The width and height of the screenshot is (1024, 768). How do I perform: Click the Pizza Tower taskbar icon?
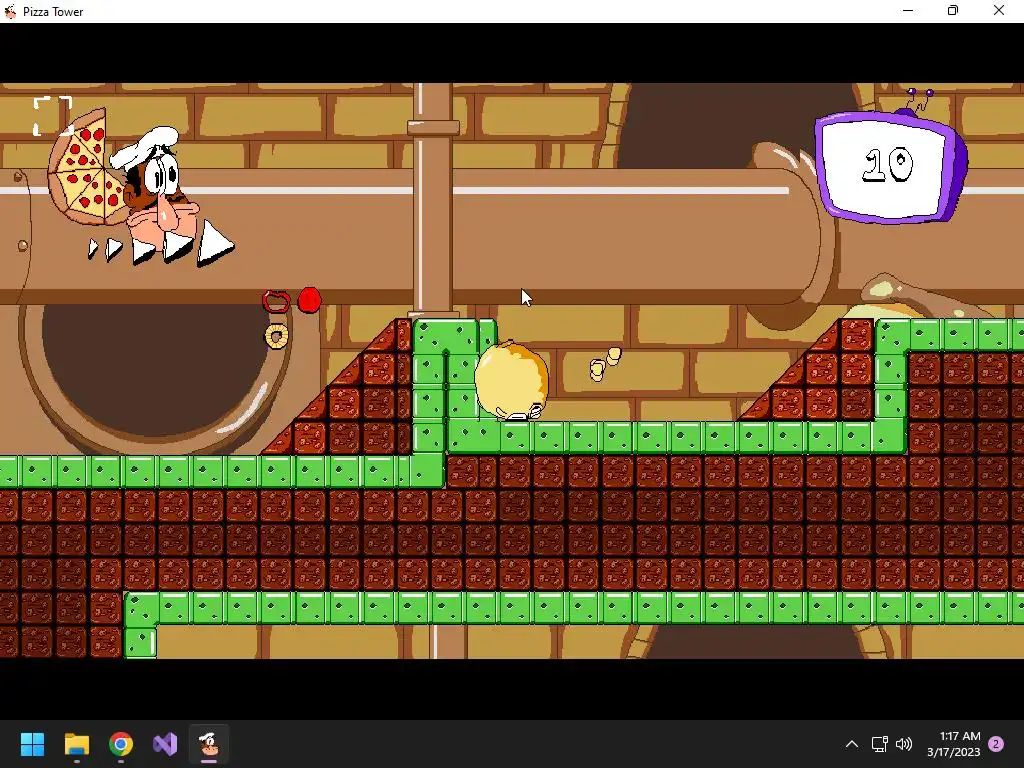209,744
